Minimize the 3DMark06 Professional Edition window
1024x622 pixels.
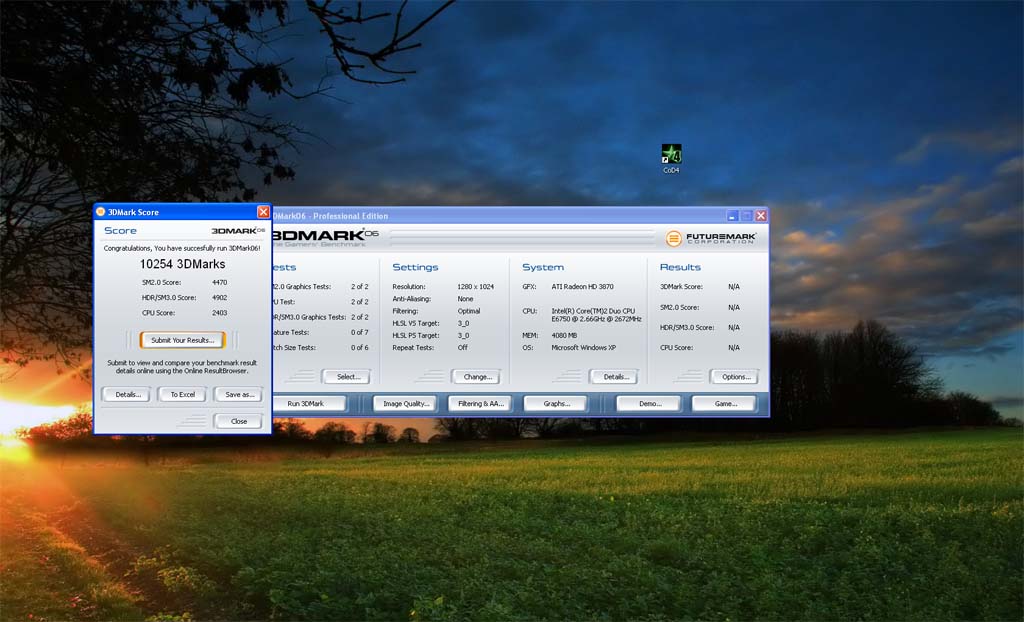[733, 215]
